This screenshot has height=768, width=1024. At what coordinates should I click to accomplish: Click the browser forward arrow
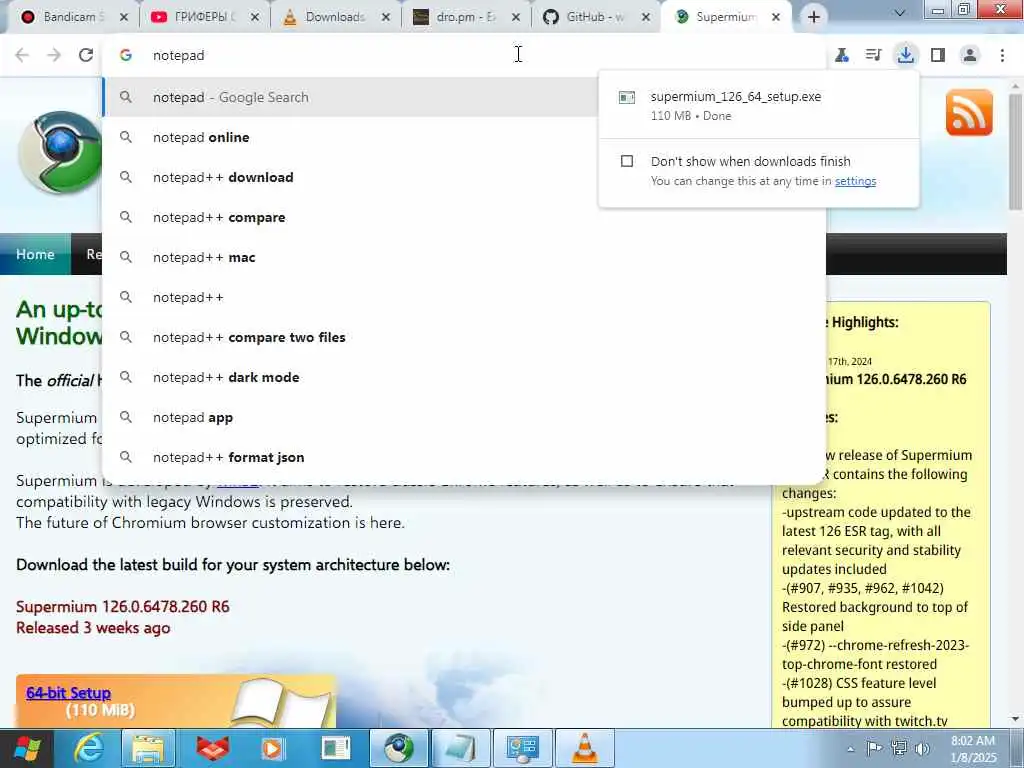[x=54, y=55]
